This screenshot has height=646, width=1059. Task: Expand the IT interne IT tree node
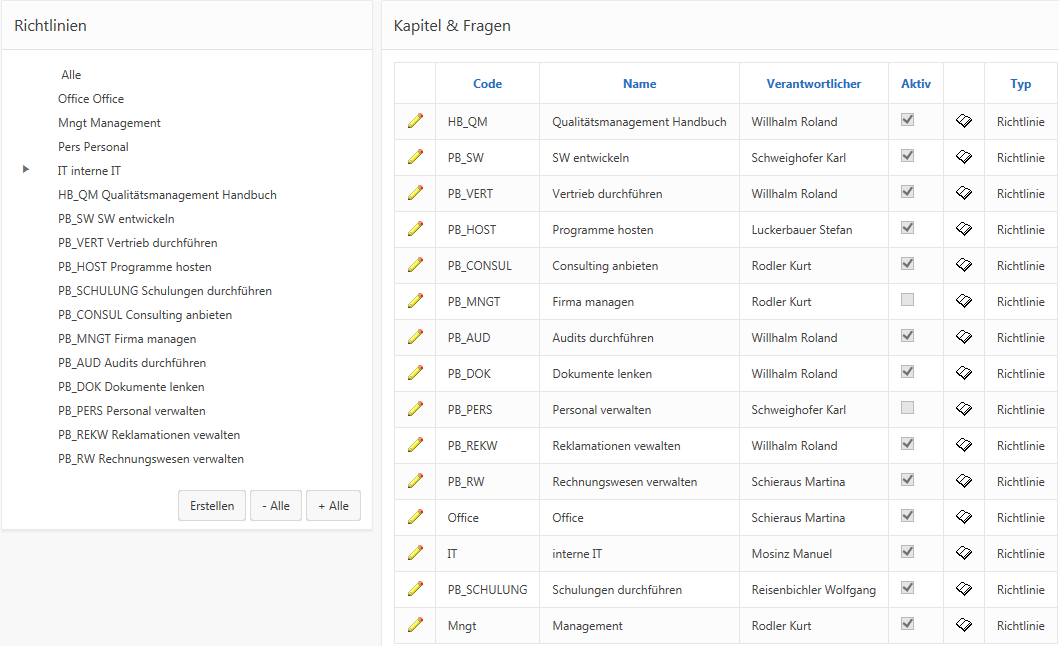(x=26, y=171)
